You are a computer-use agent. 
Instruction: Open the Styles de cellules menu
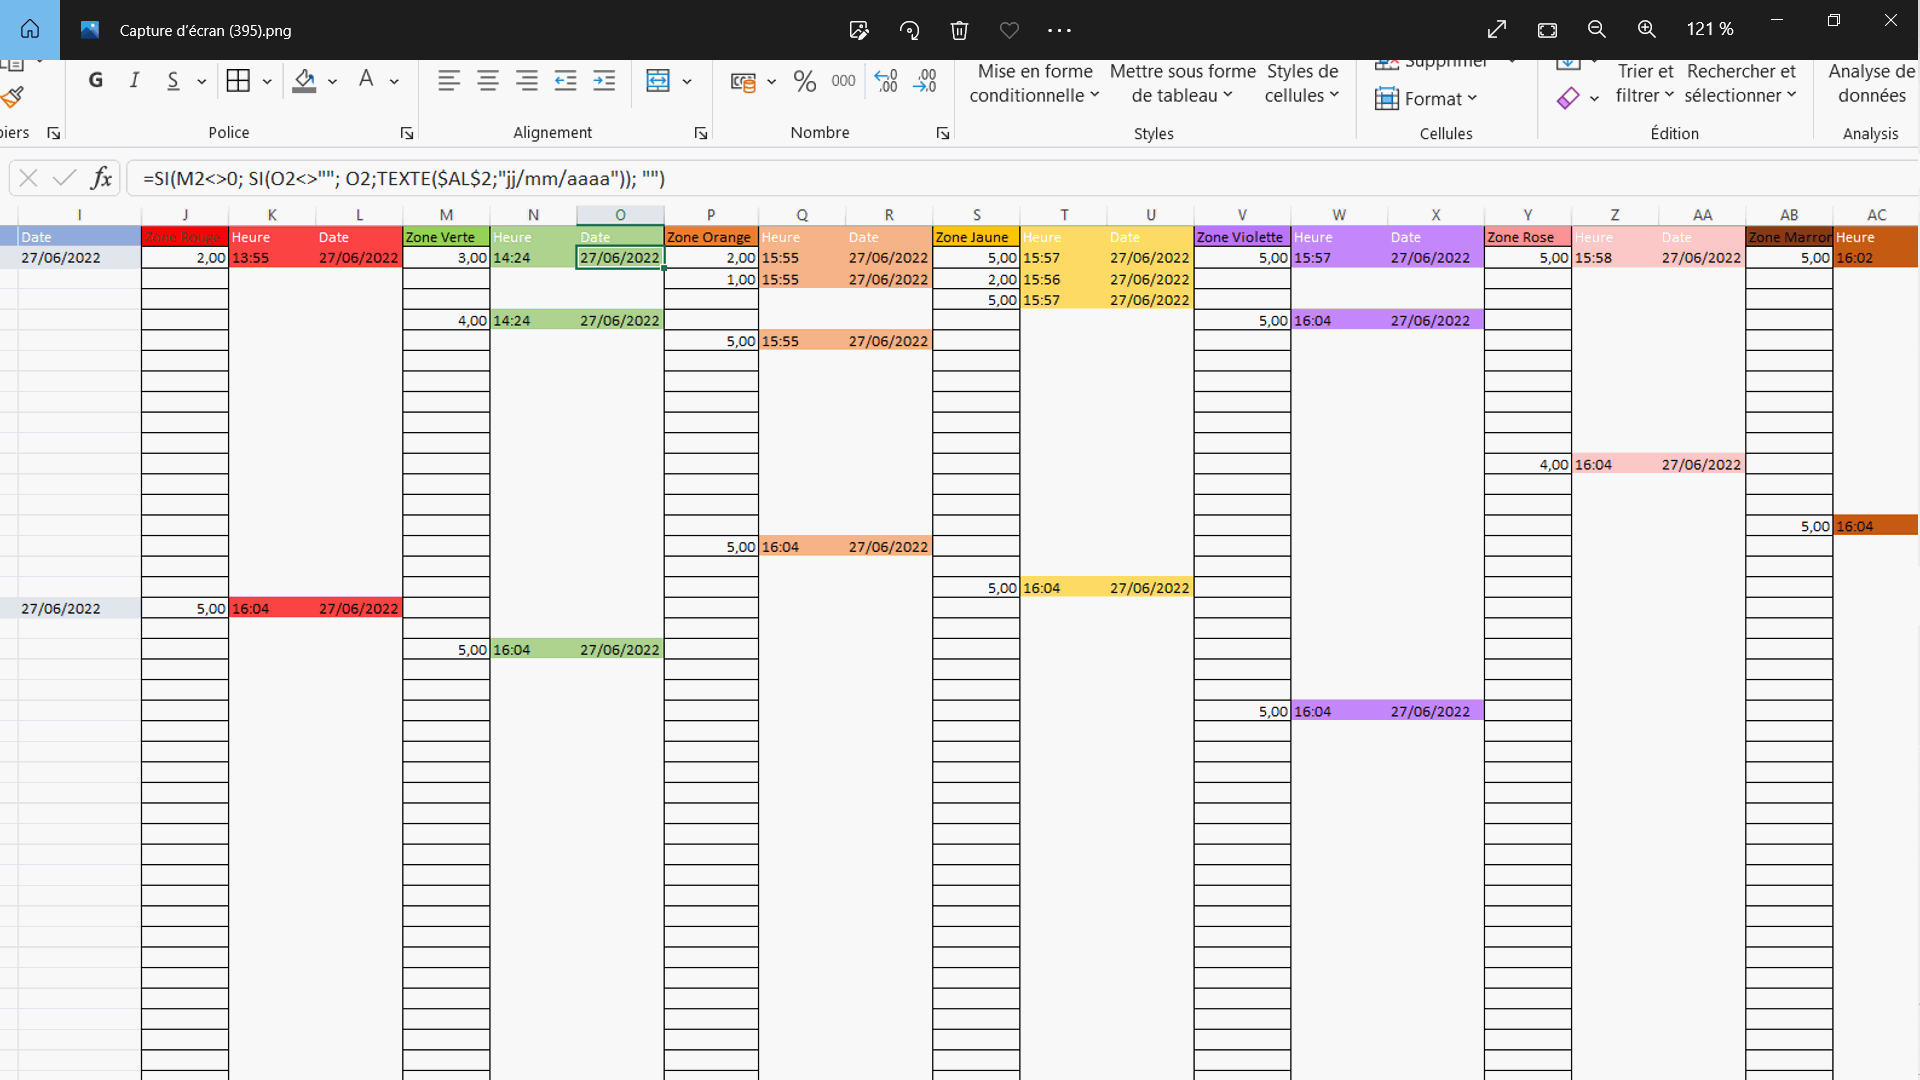[x=1301, y=84]
